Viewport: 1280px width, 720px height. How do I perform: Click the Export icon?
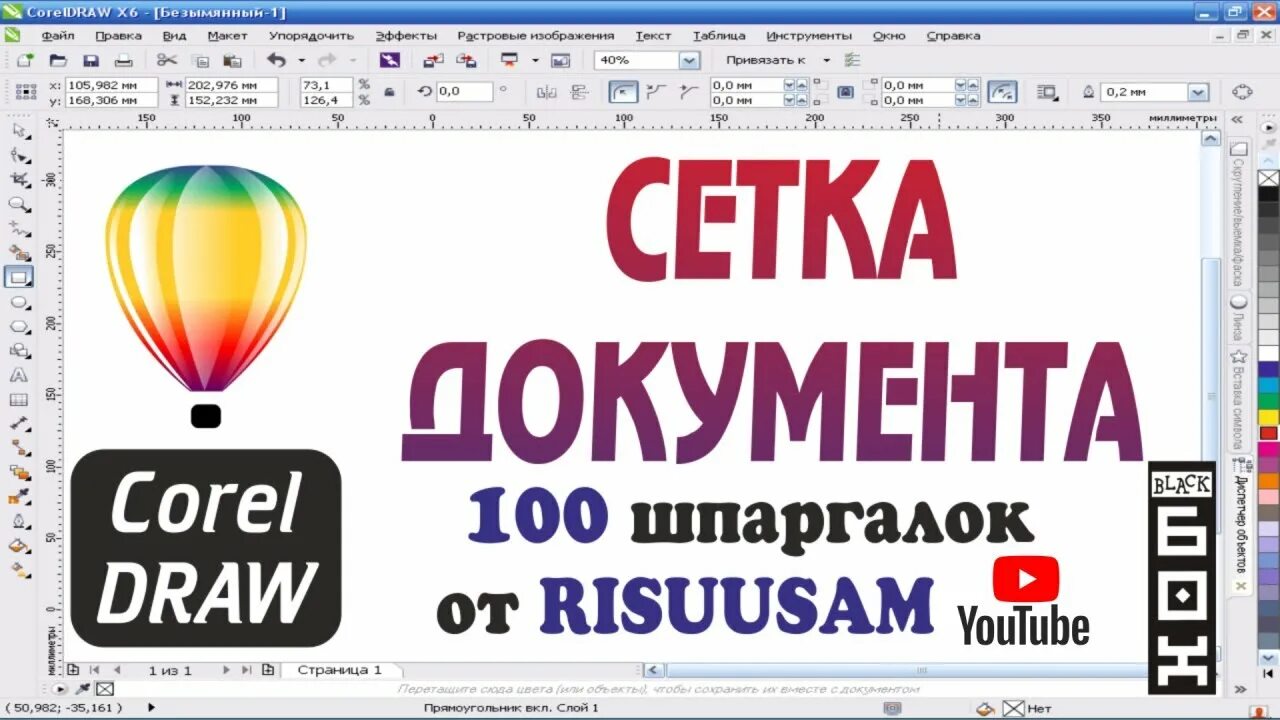coord(467,60)
